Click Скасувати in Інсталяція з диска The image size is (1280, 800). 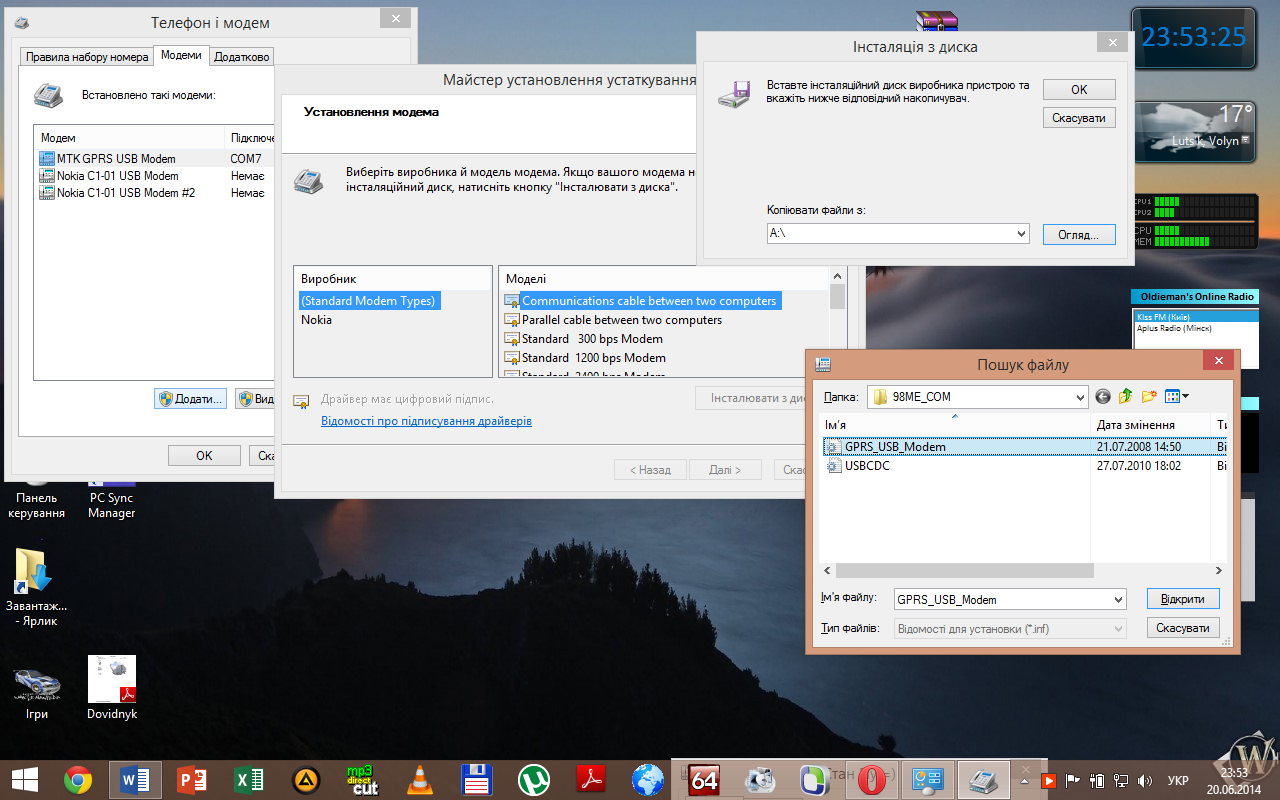pos(1079,118)
